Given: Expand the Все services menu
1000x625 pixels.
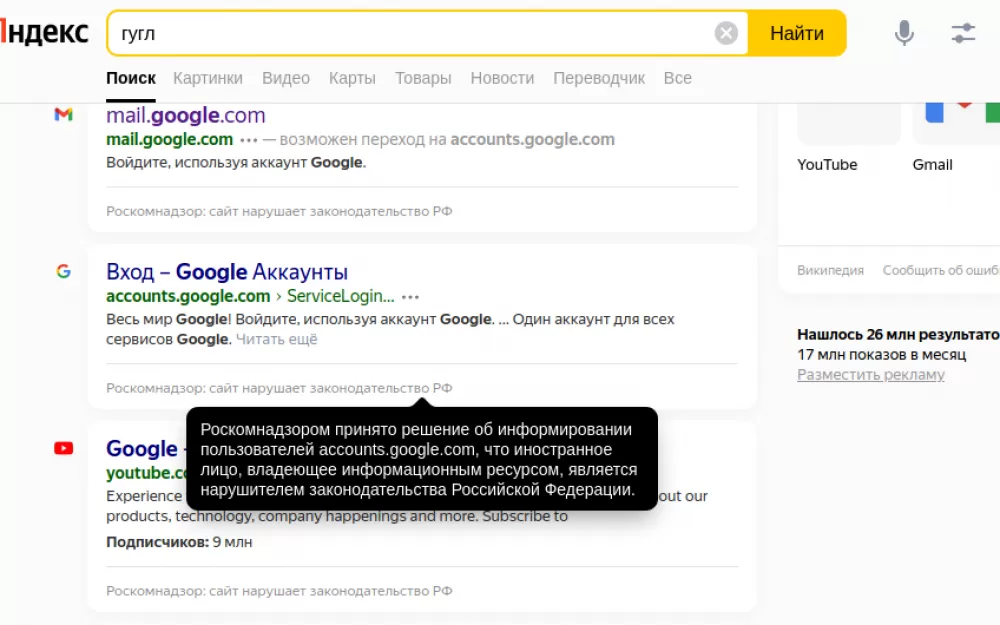Looking at the screenshot, I should click(x=677, y=78).
